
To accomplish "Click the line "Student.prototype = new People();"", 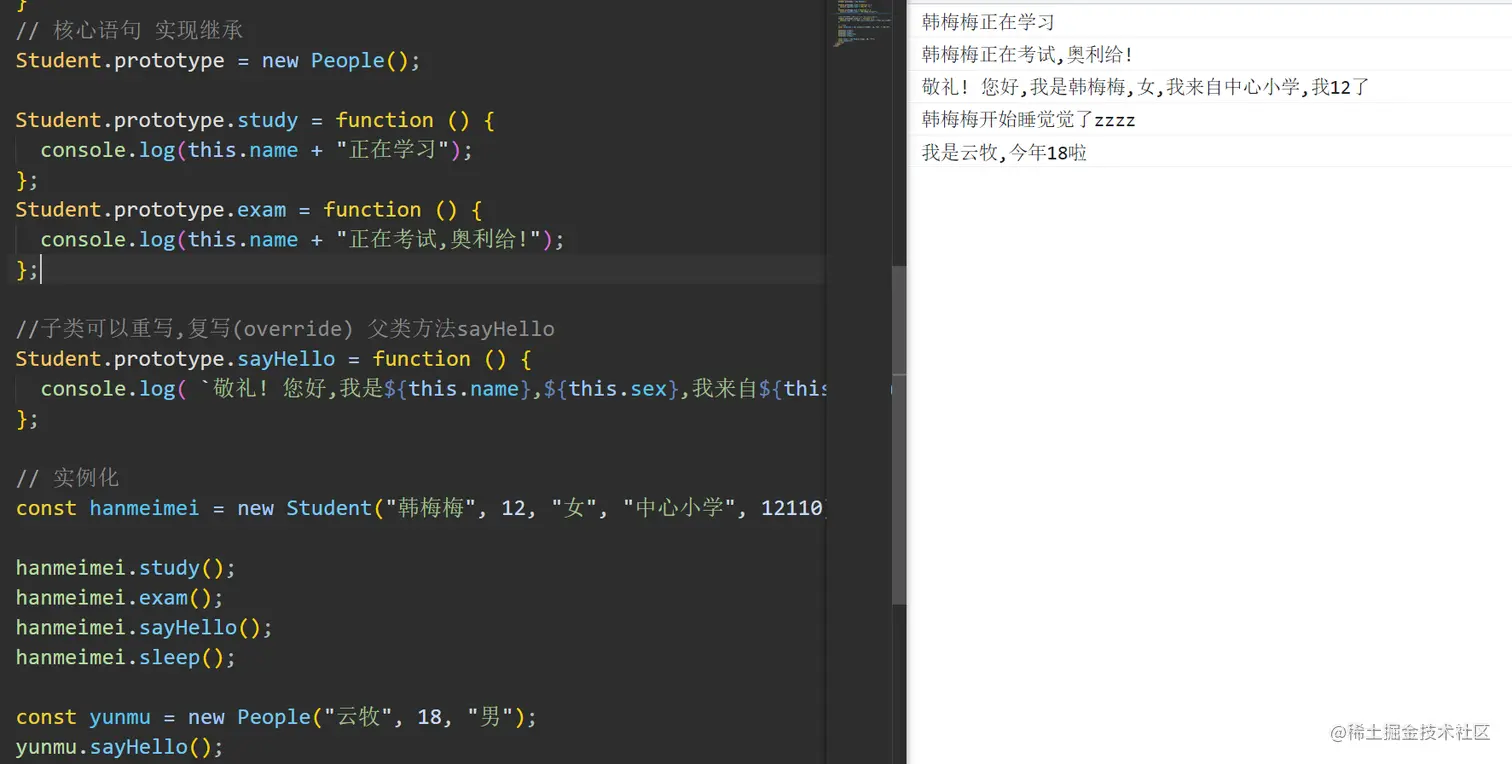I will coord(218,60).
